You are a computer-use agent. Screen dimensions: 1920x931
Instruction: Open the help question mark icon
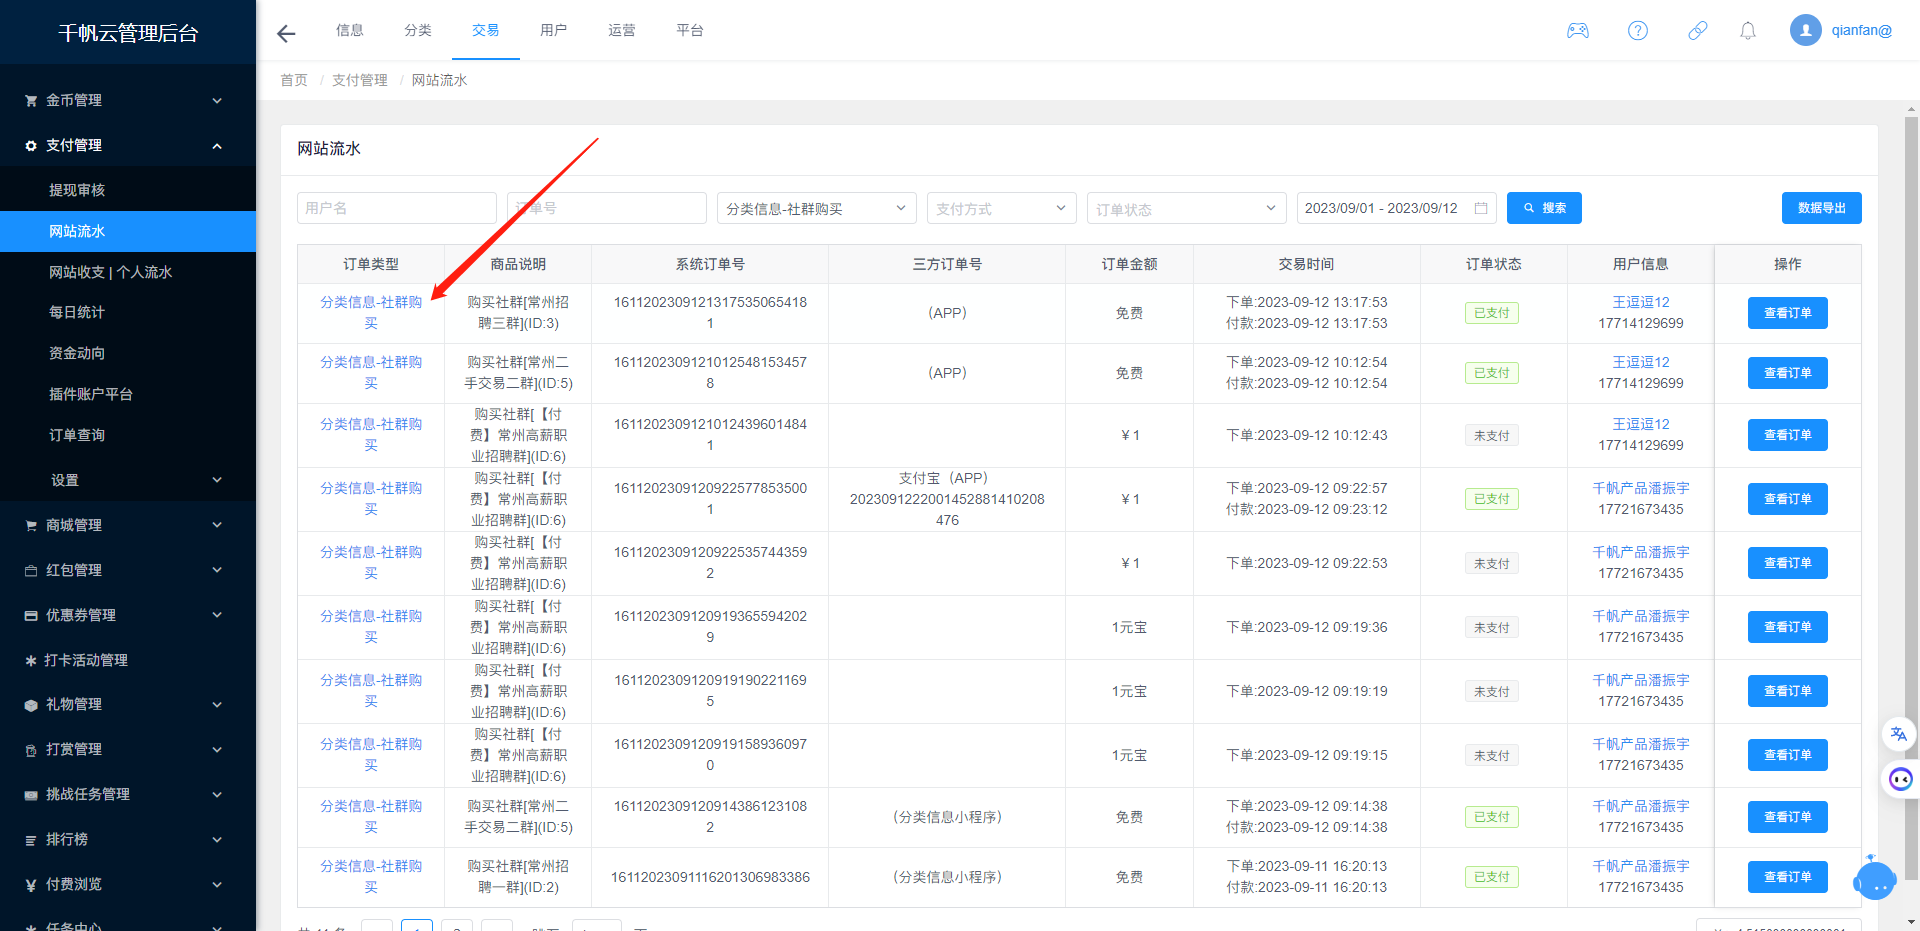(x=1638, y=31)
